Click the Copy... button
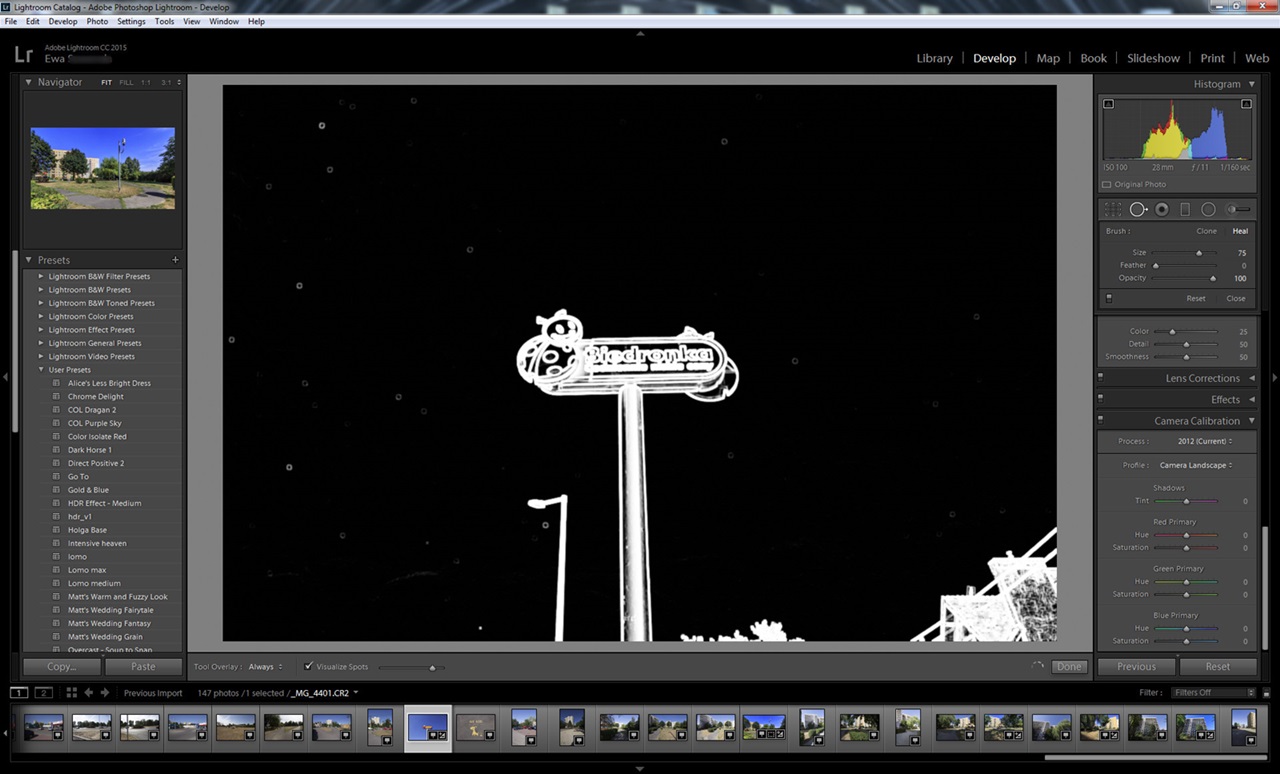 click(x=61, y=666)
